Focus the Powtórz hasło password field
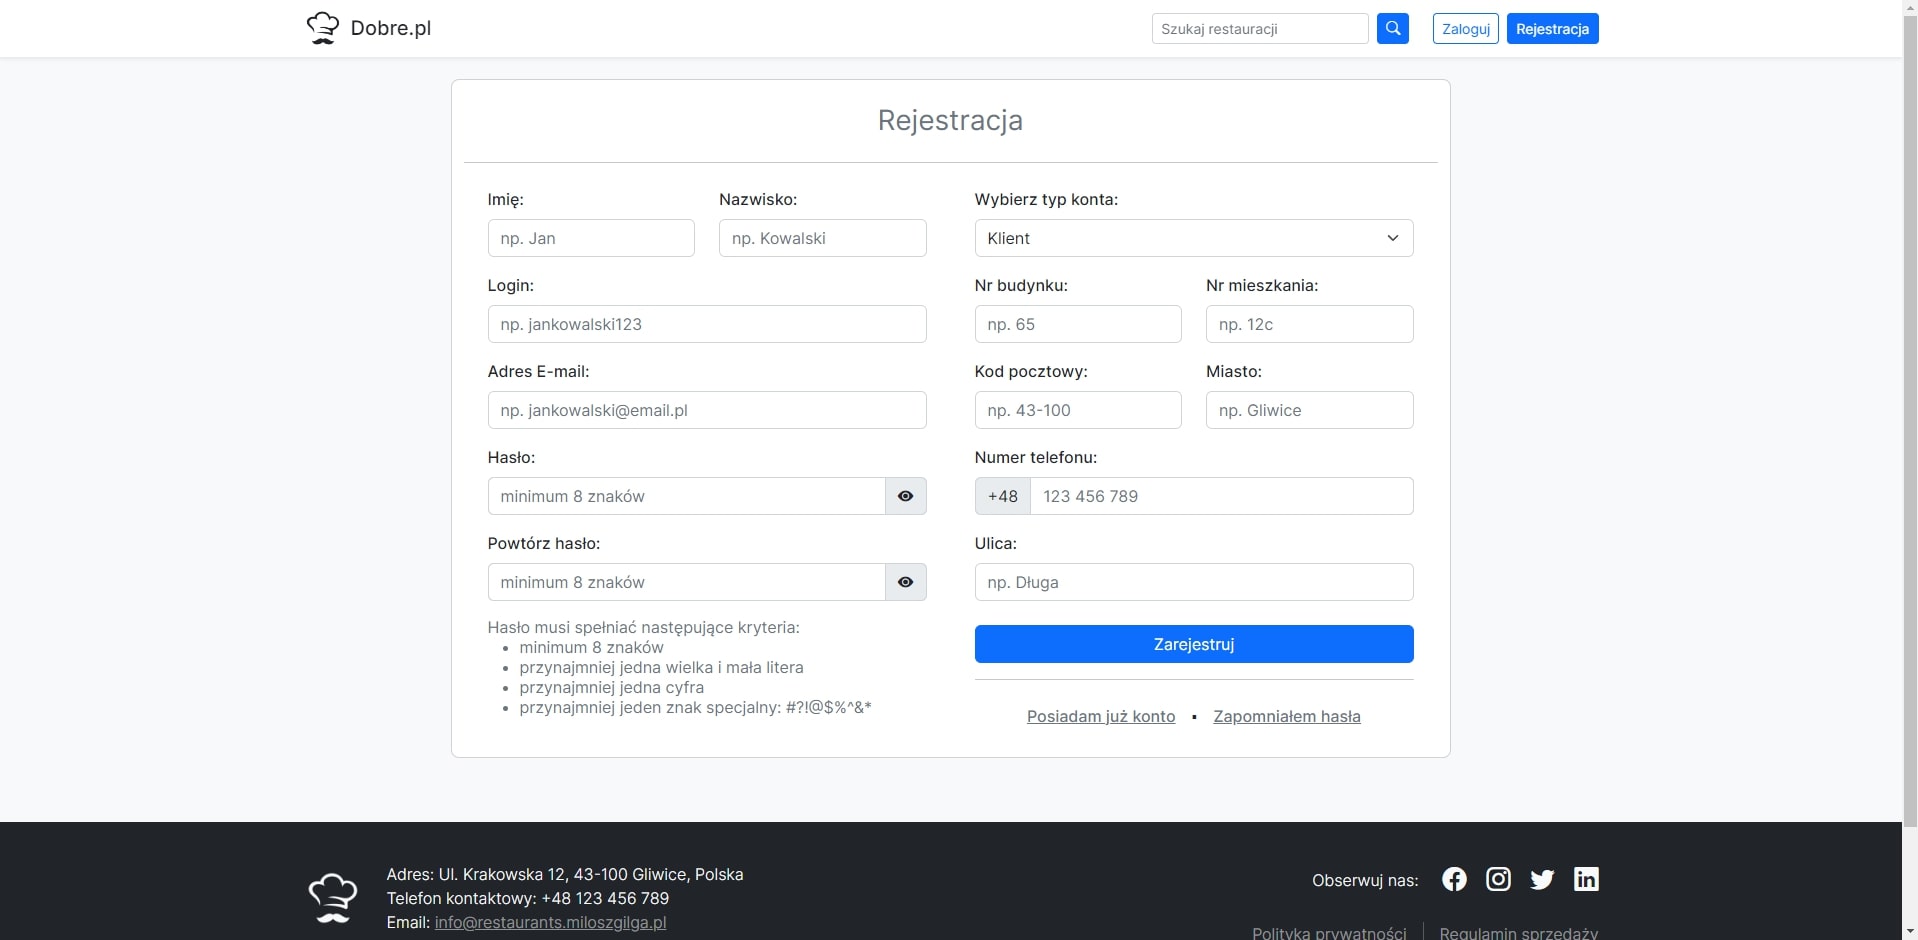 687,582
